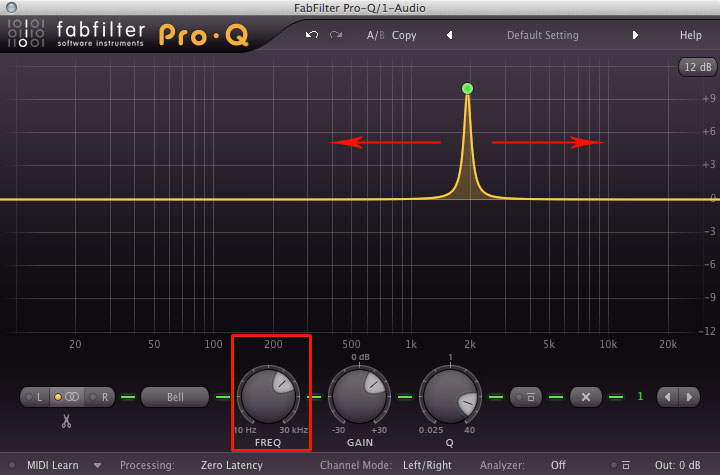
Task: Click the band bypass icon beside Q knob
Action: 530,397
